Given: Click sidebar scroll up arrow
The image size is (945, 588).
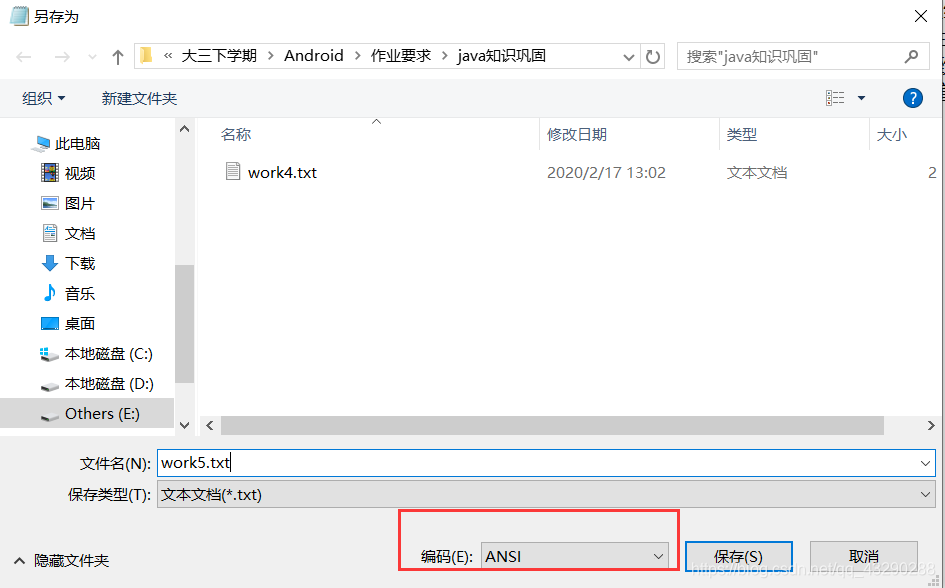Looking at the screenshot, I should click(184, 129).
